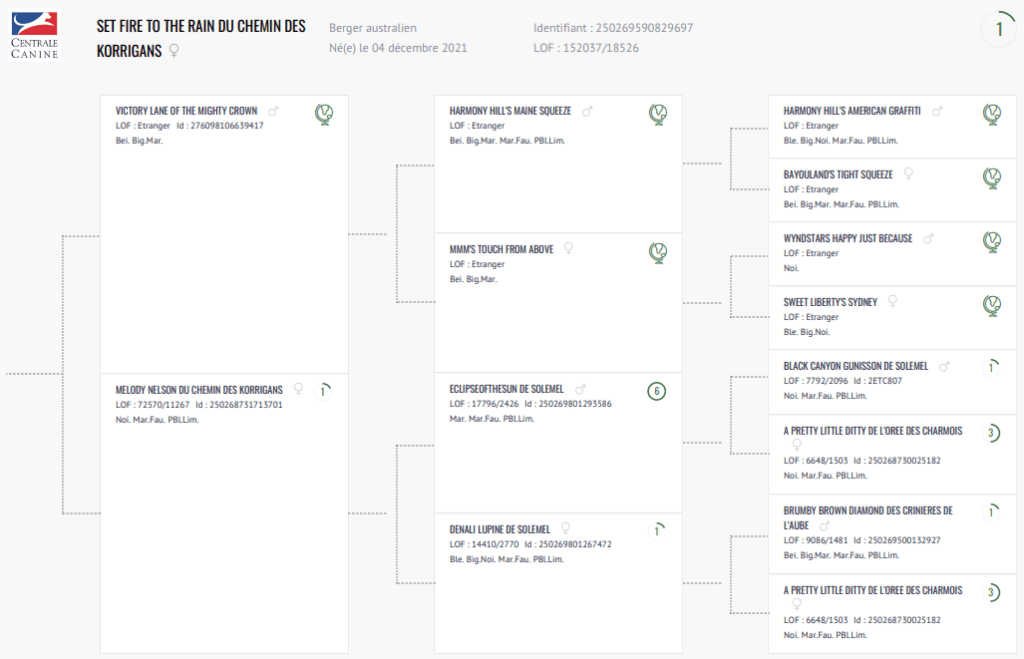Click the green badge icon on Bayouland's Tight Squeeze

click(x=992, y=178)
